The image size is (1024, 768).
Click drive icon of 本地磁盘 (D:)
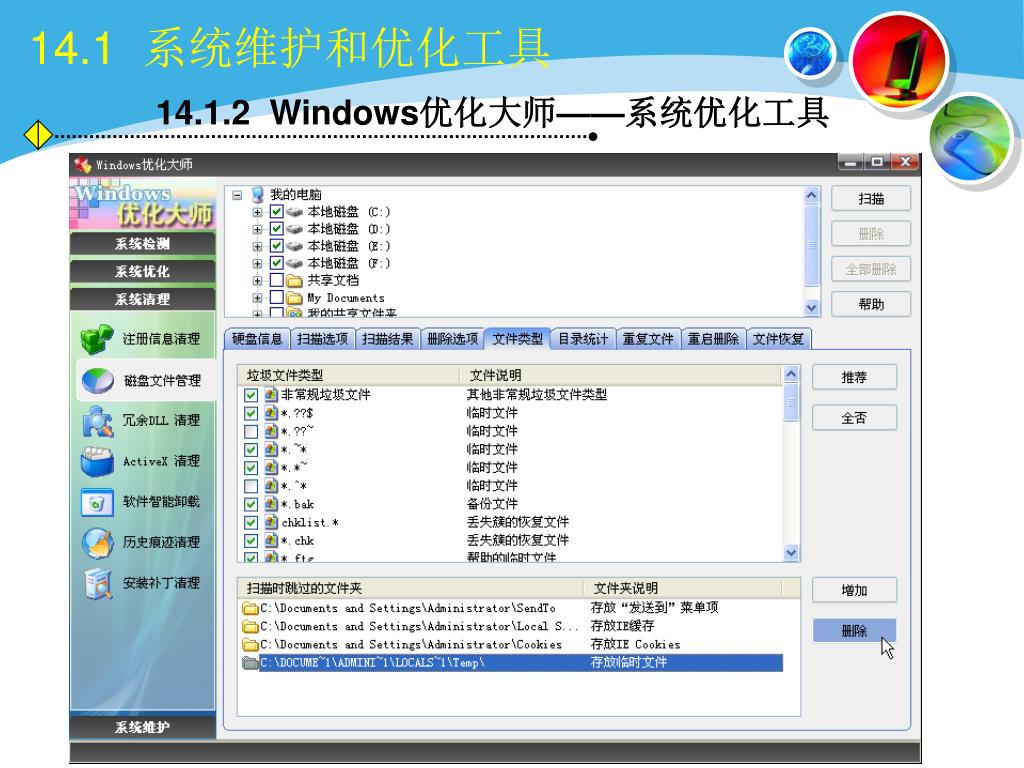[295, 229]
